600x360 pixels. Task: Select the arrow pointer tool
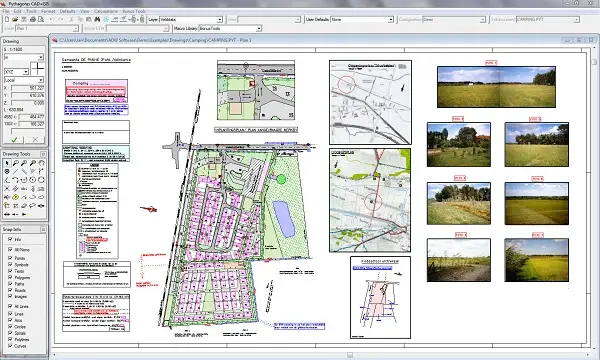coord(7,163)
